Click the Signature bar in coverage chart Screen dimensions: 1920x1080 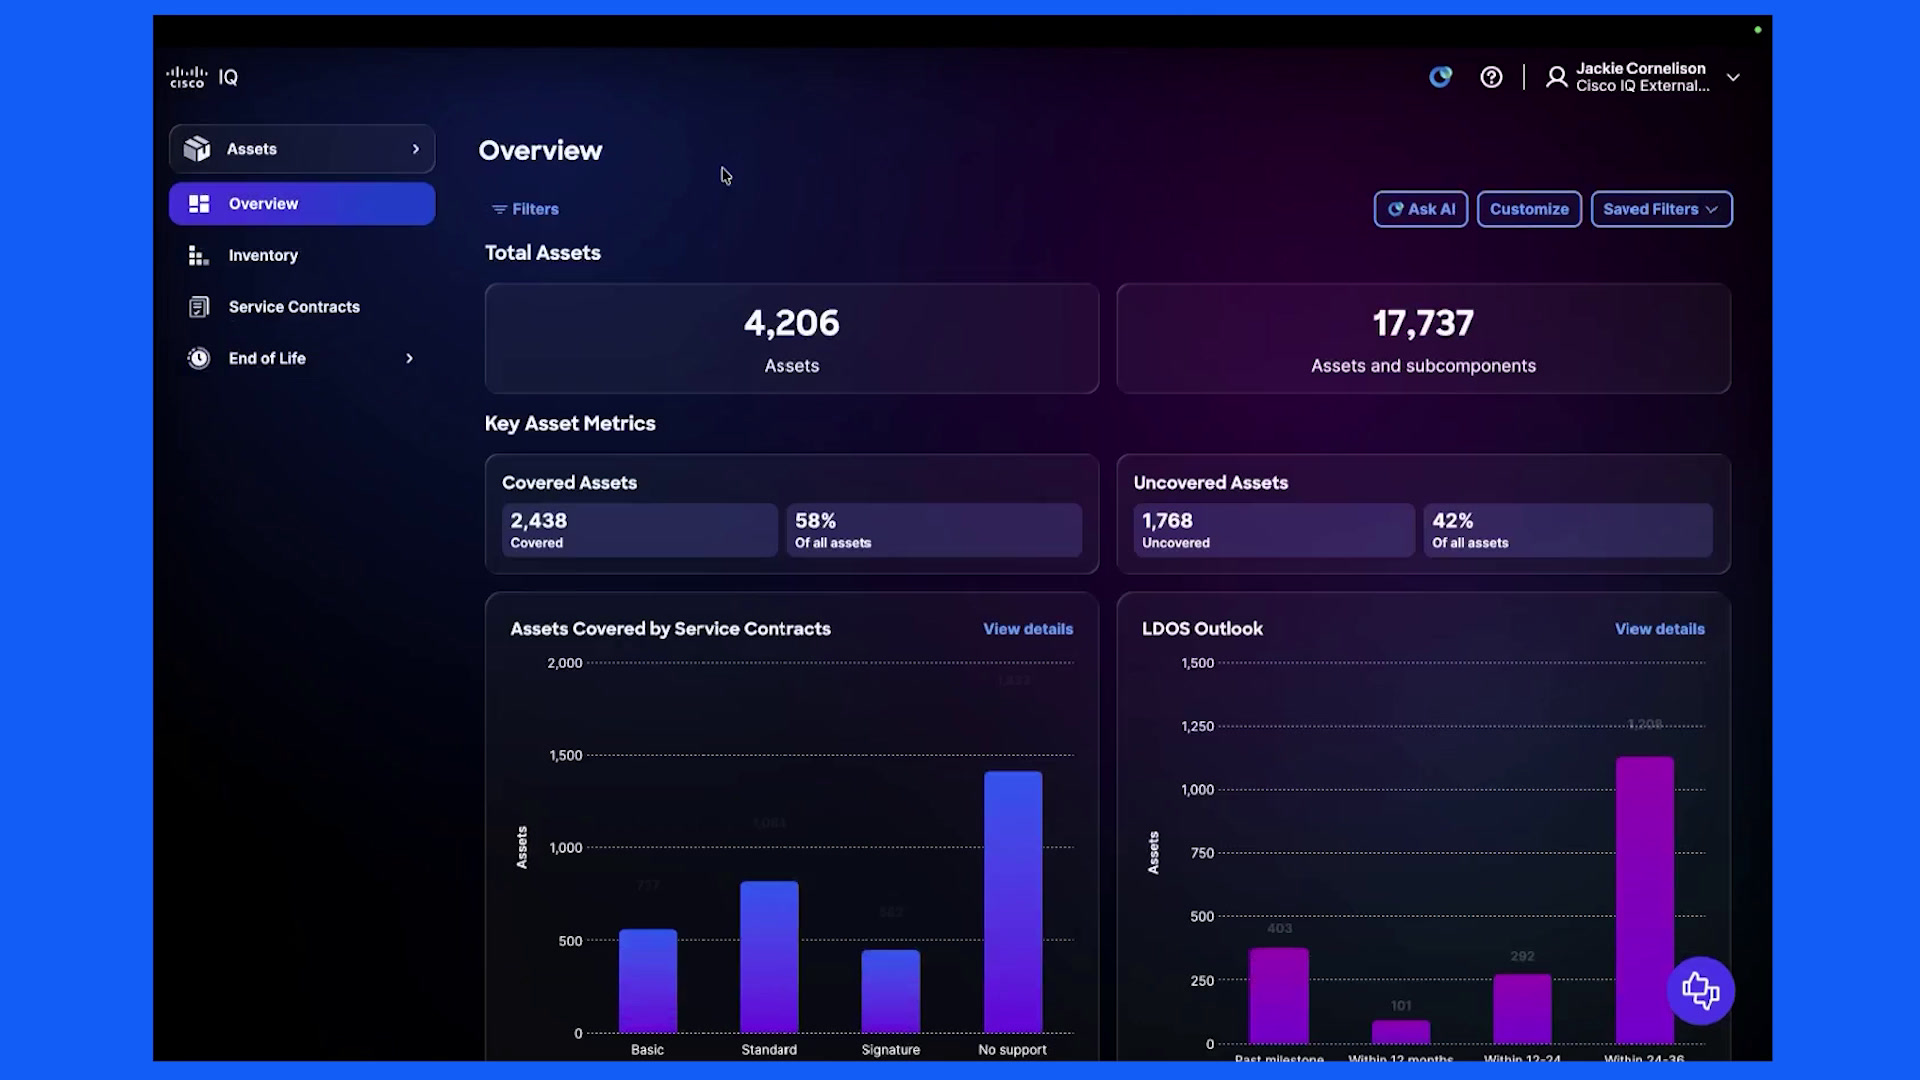pos(891,991)
